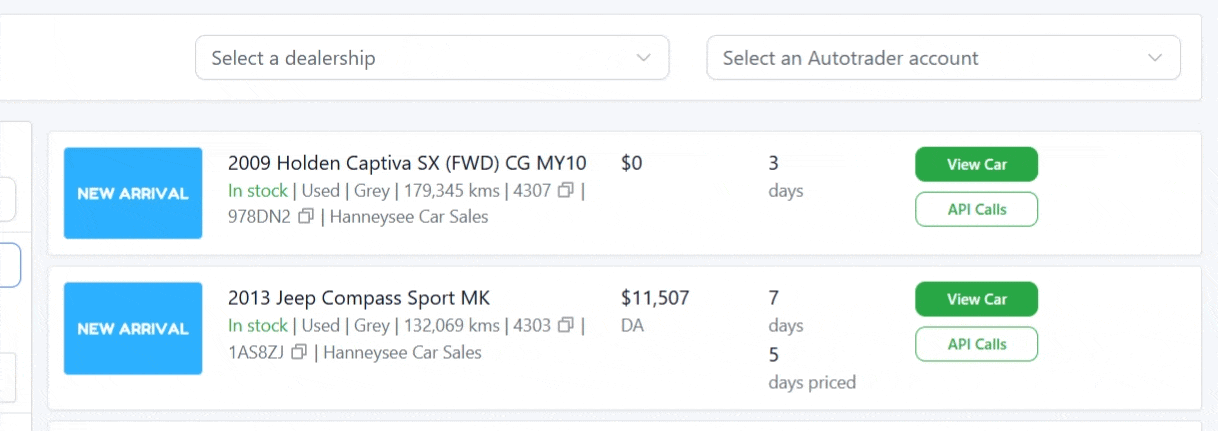Open API Calls for the Jeep Compass
Viewport: 1218px width, 431px height.
point(976,344)
